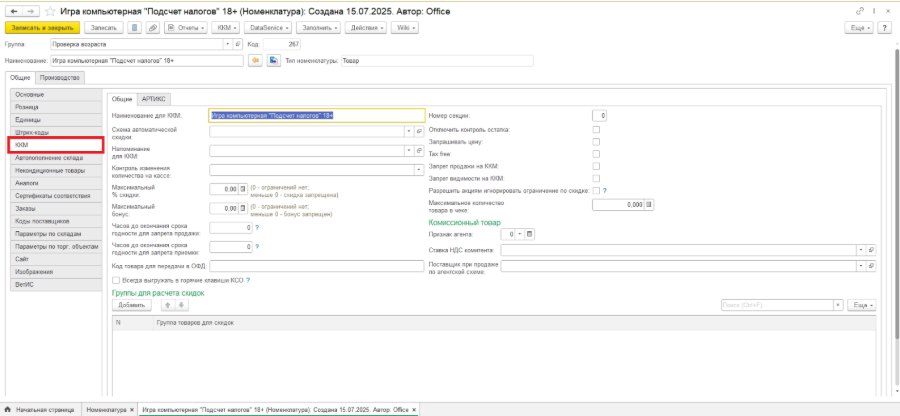Switch to the Производство tab

62,77
